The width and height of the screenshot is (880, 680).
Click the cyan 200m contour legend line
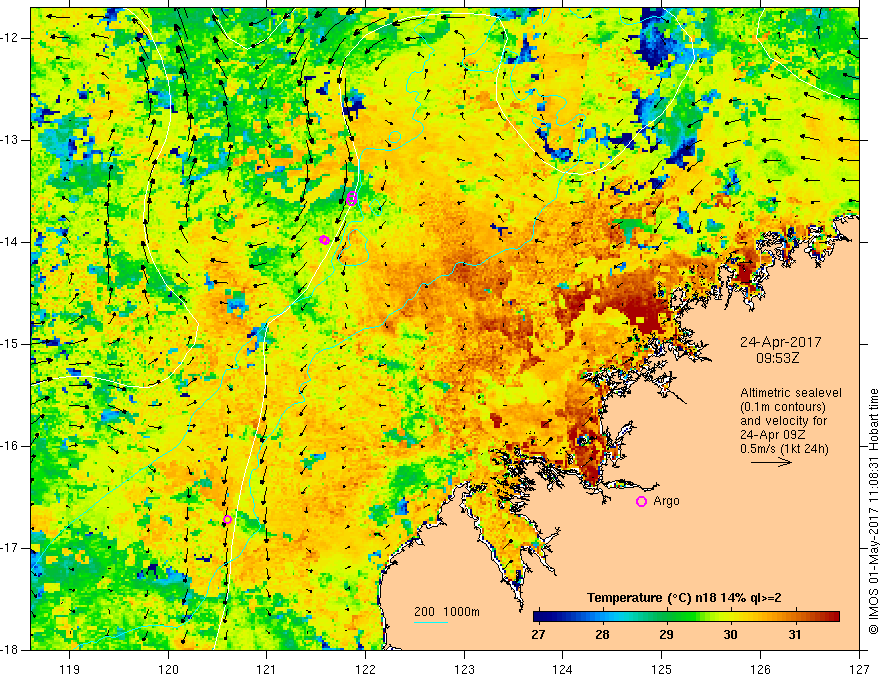tap(430, 623)
